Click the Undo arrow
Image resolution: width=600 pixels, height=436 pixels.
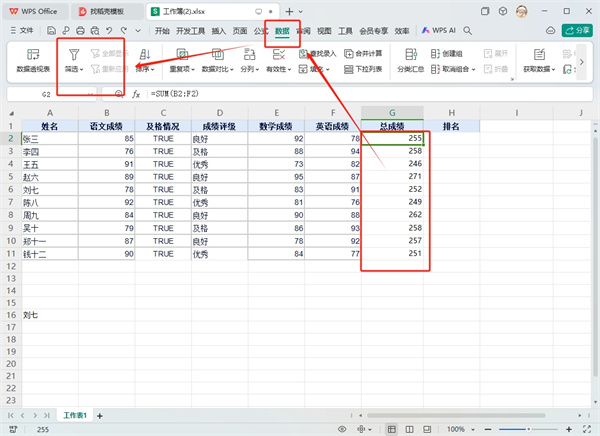109,31
